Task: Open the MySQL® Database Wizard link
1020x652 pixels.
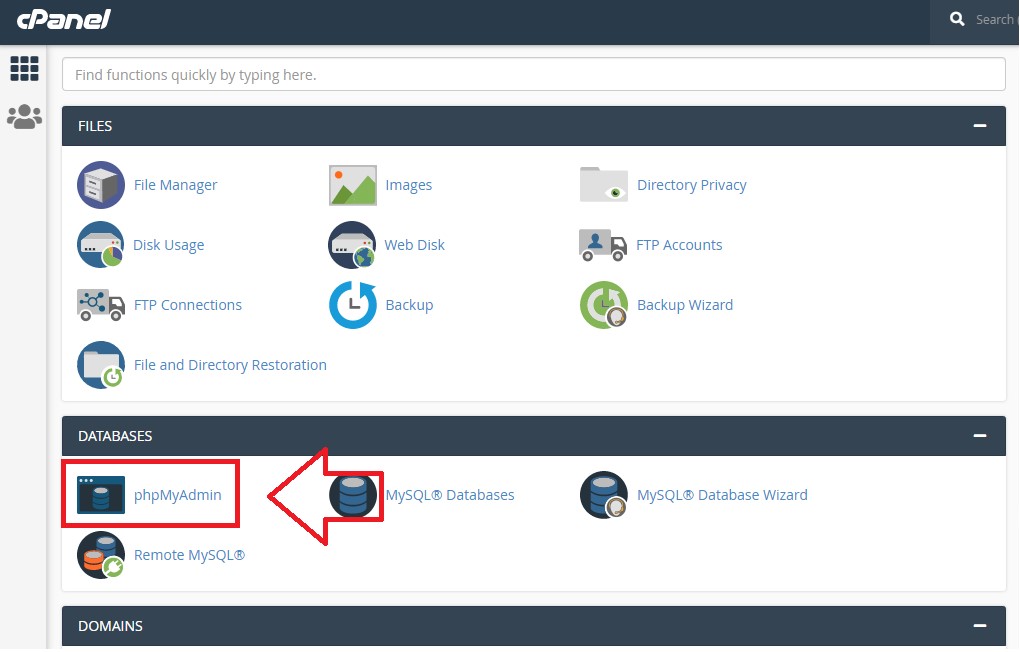Action: [x=722, y=495]
